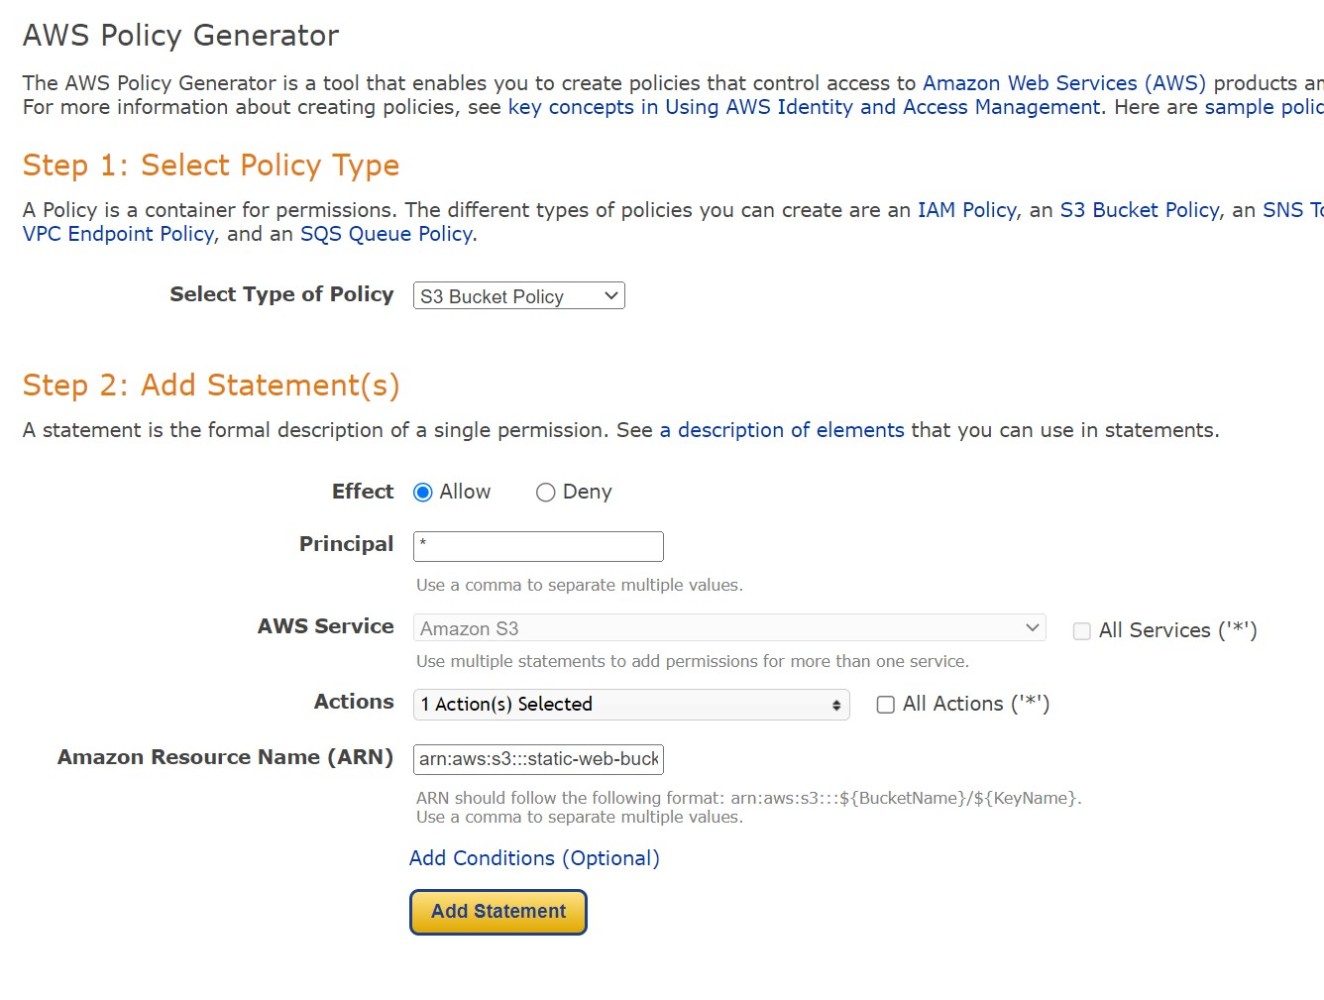1324x1000 pixels.
Task: Click the SQS Queue Policy link
Action: (386, 234)
